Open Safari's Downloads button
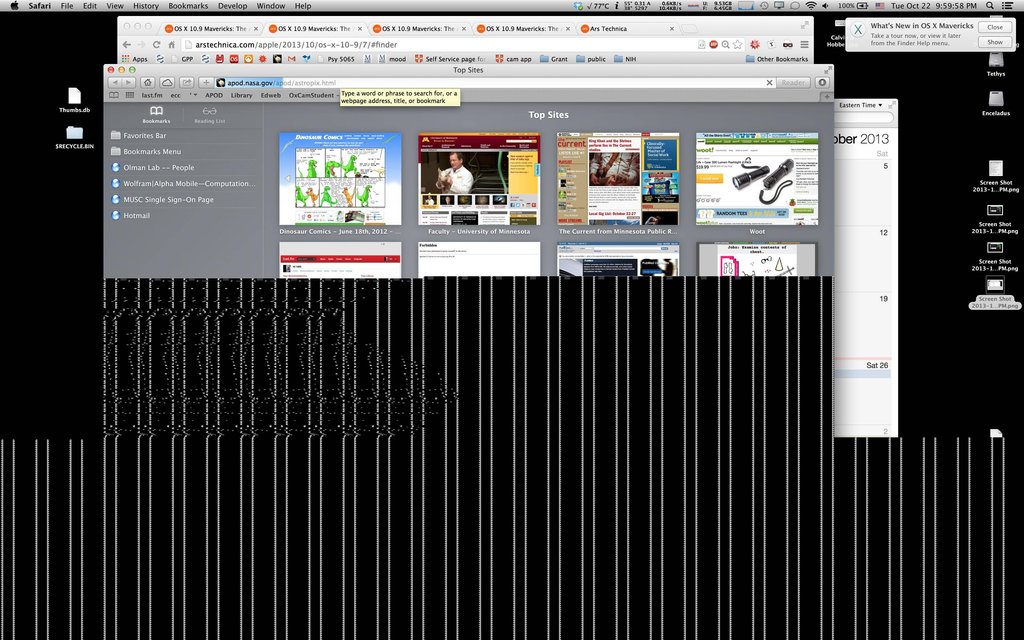This screenshot has height=640, width=1024. pyautogui.click(x=822, y=83)
